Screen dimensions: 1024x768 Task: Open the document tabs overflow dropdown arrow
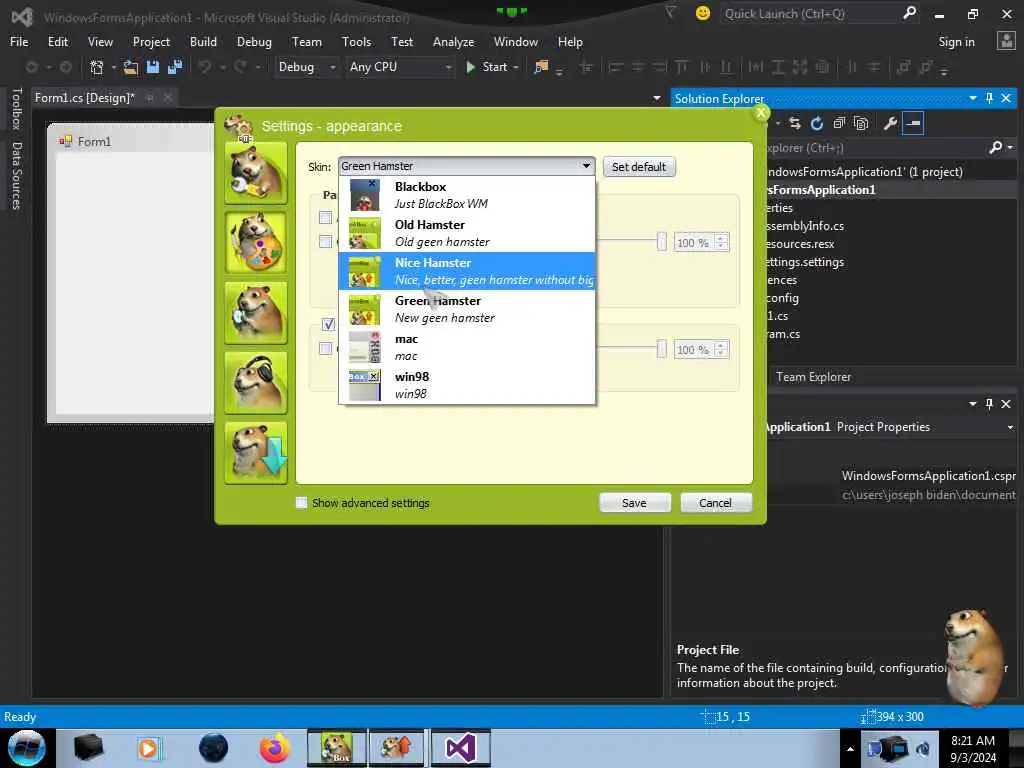coord(656,98)
